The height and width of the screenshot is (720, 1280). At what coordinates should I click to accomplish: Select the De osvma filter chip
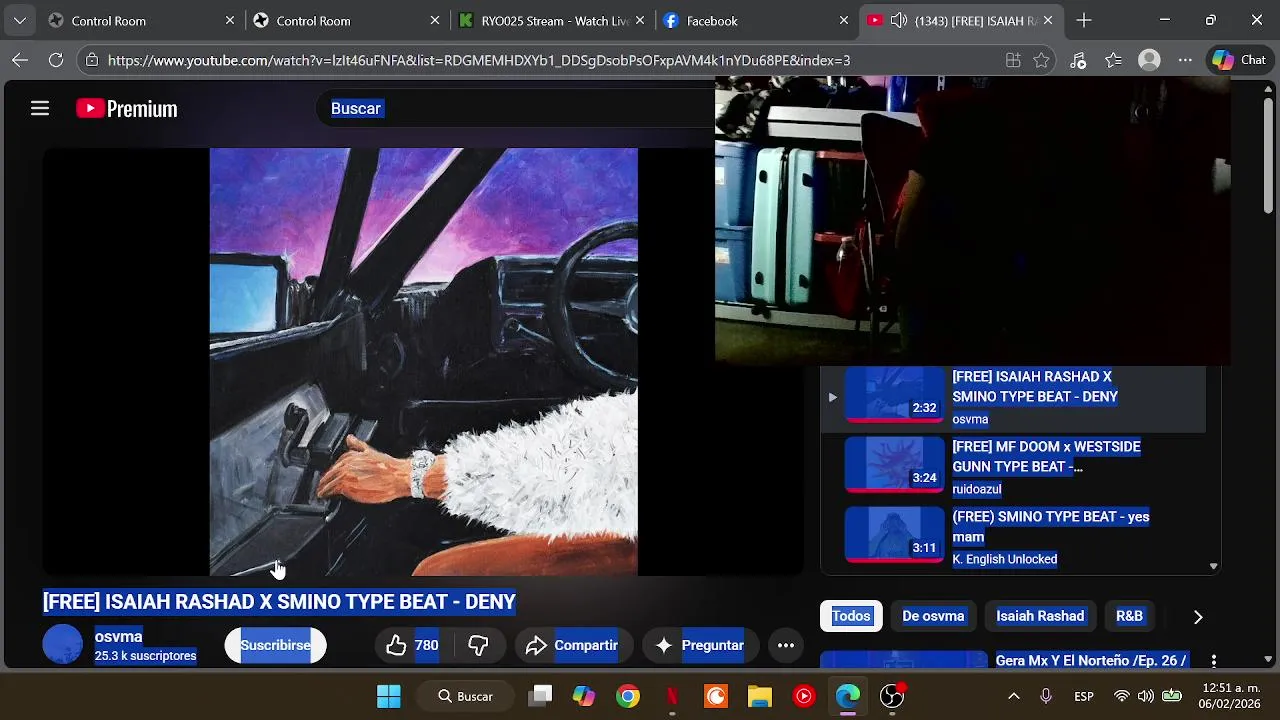[x=933, y=616]
